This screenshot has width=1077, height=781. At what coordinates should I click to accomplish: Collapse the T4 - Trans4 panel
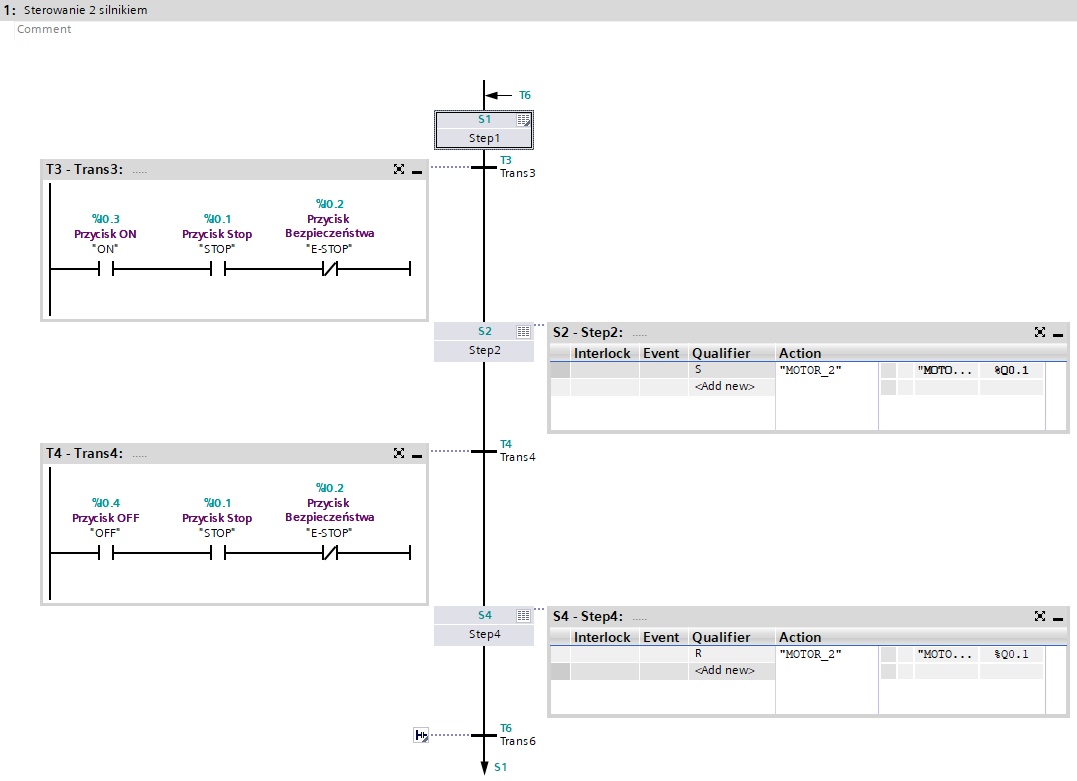417,454
